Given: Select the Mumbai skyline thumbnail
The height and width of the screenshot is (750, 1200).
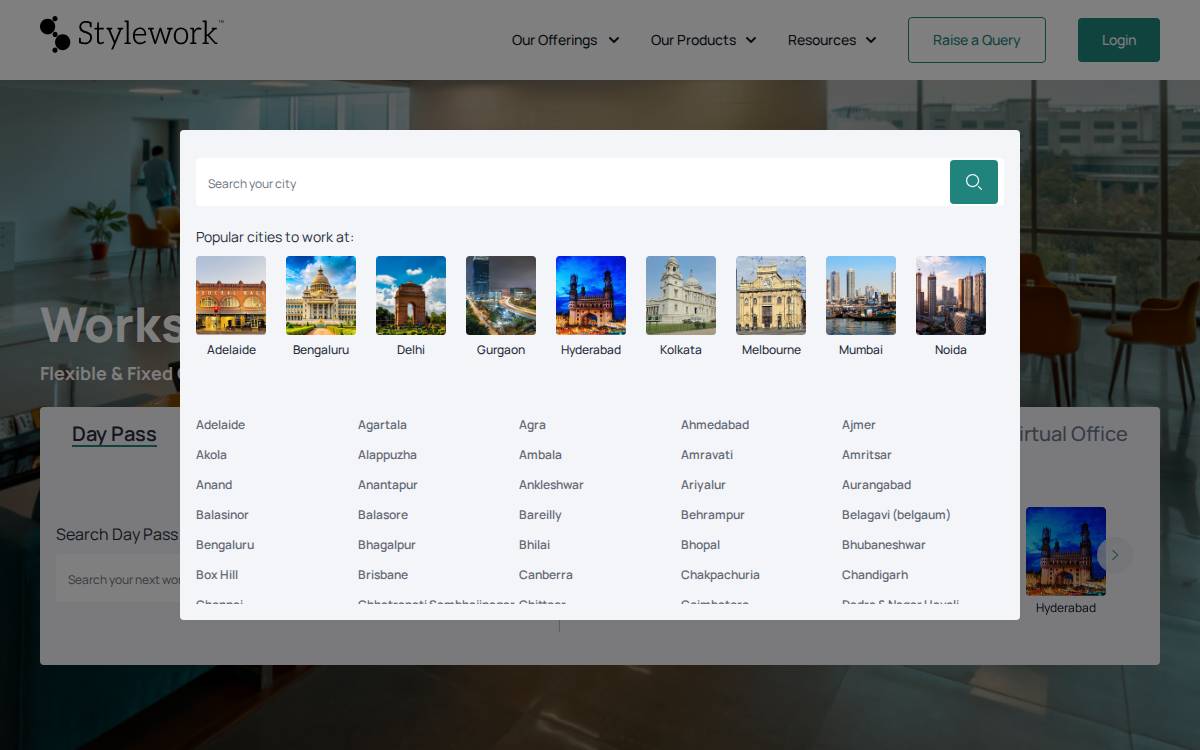Looking at the screenshot, I should 861,295.
